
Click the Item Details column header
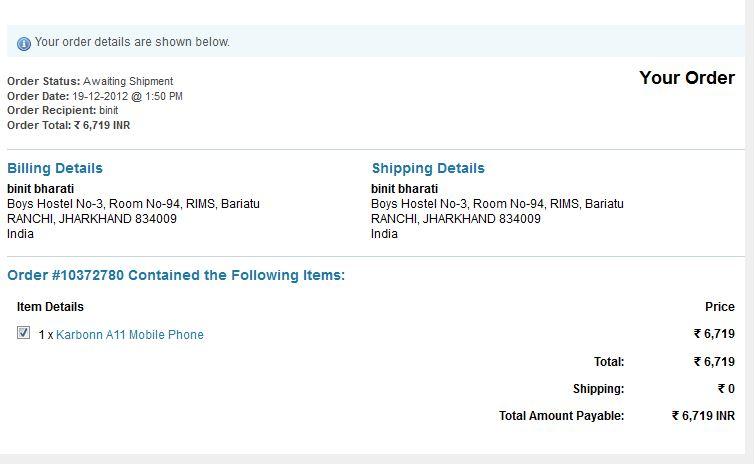[50, 307]
